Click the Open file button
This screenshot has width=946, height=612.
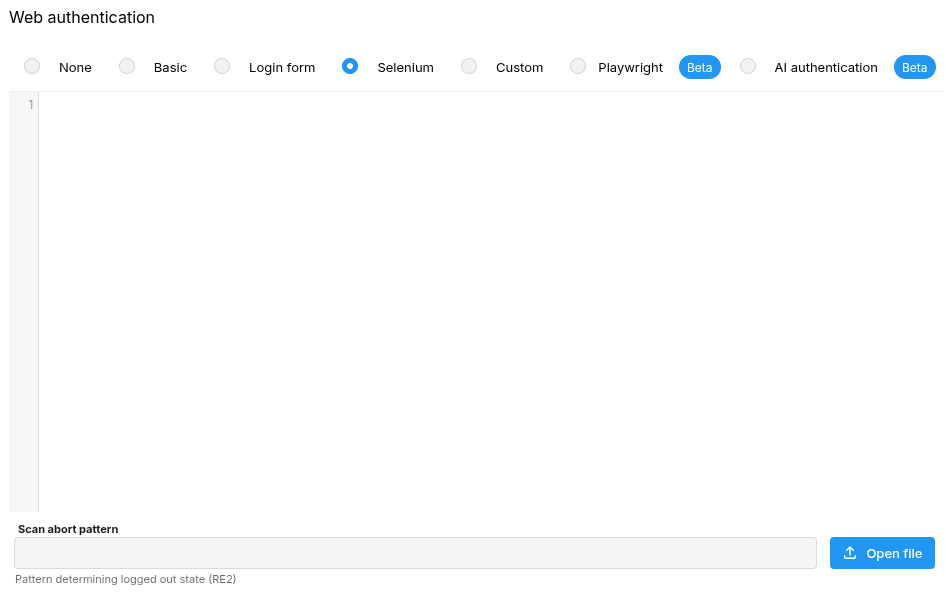point(882,553)
